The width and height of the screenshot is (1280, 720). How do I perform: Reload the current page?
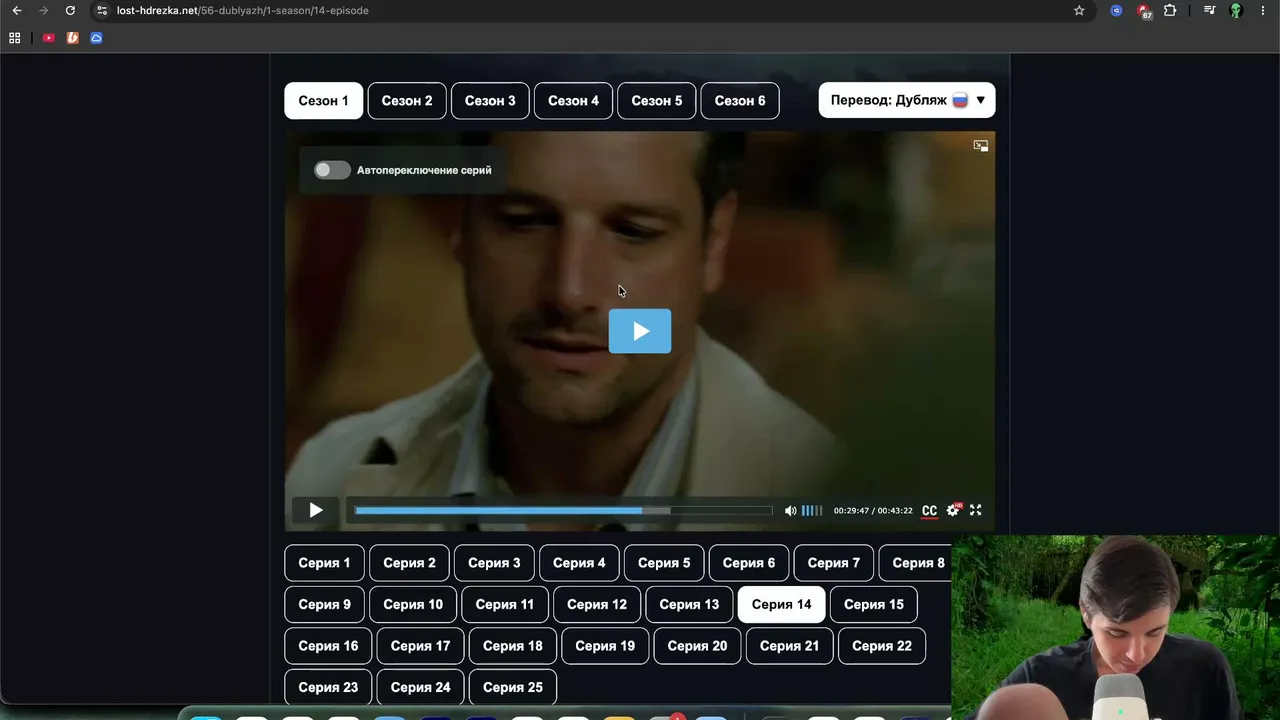[70, 11]
